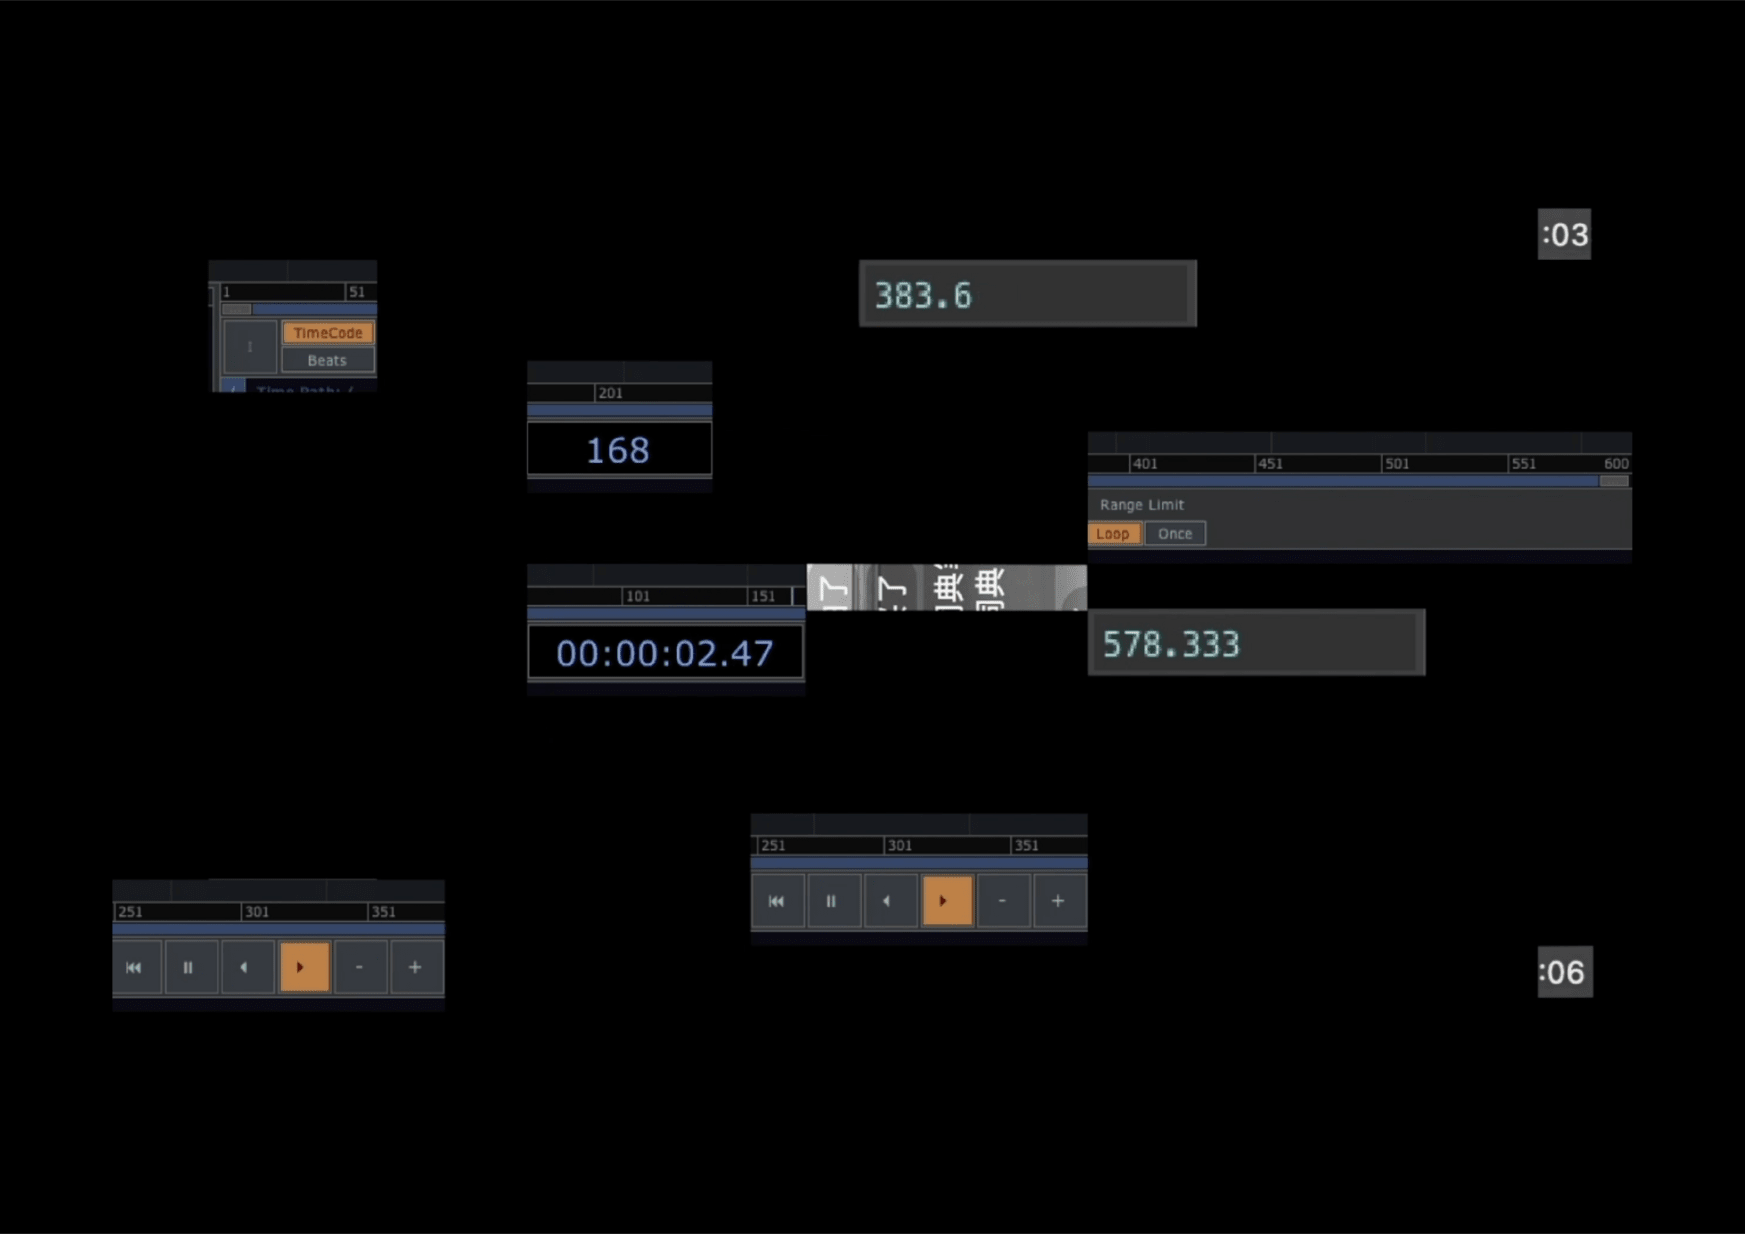Play in reverse in the far-left transport panel

tap(246, 967)
